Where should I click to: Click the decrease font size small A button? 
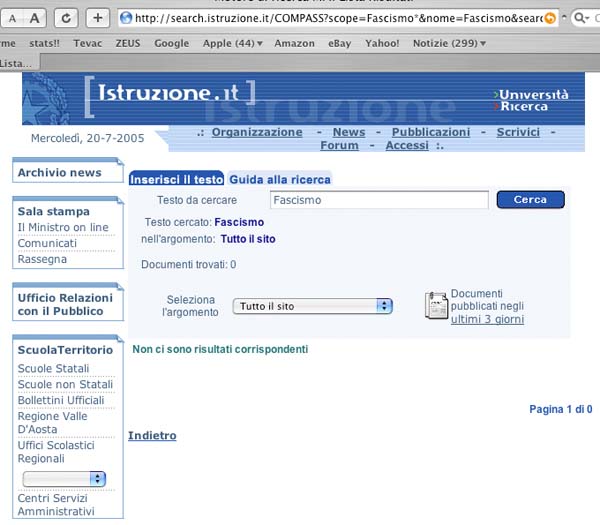(12, 18)
